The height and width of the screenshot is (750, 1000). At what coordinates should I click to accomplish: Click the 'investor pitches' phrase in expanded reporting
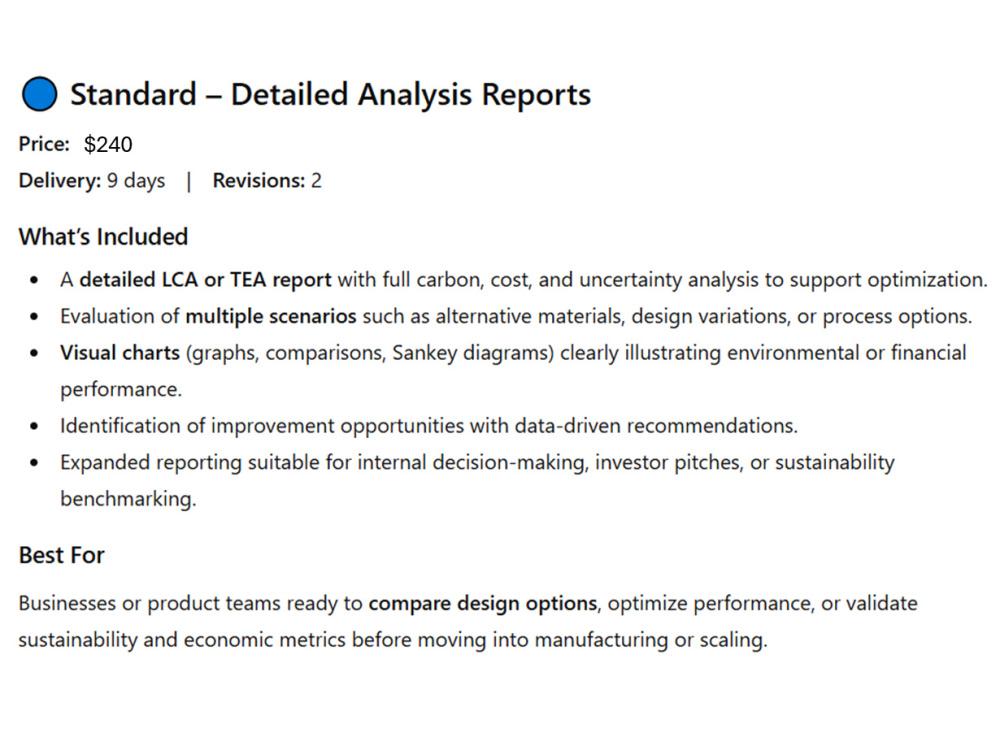pyautogui.click(x=669, y=462)
